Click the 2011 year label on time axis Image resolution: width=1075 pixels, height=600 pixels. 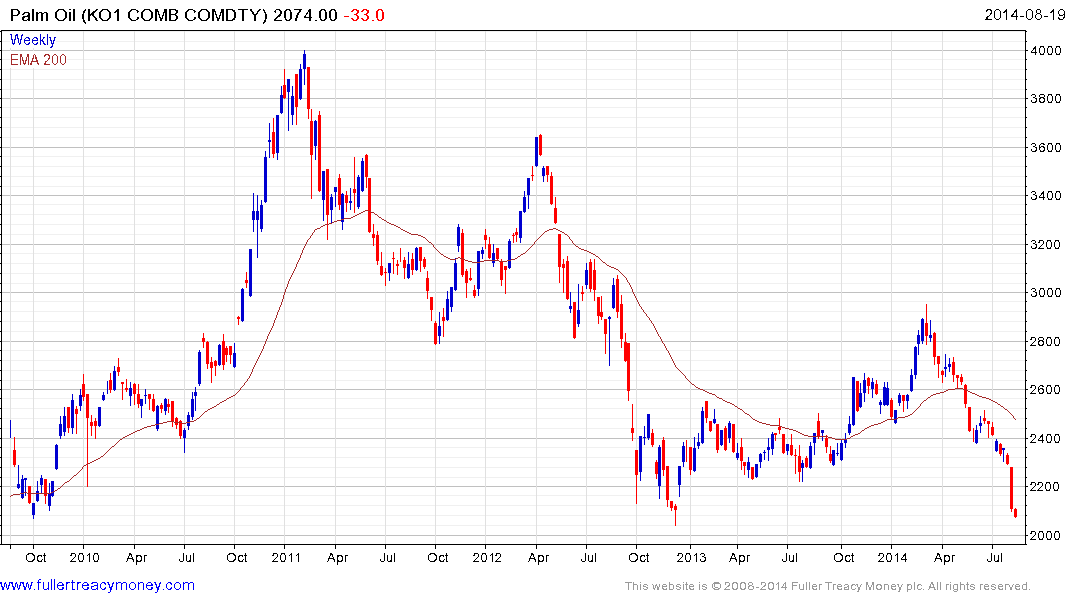click(x=286, y=557)
